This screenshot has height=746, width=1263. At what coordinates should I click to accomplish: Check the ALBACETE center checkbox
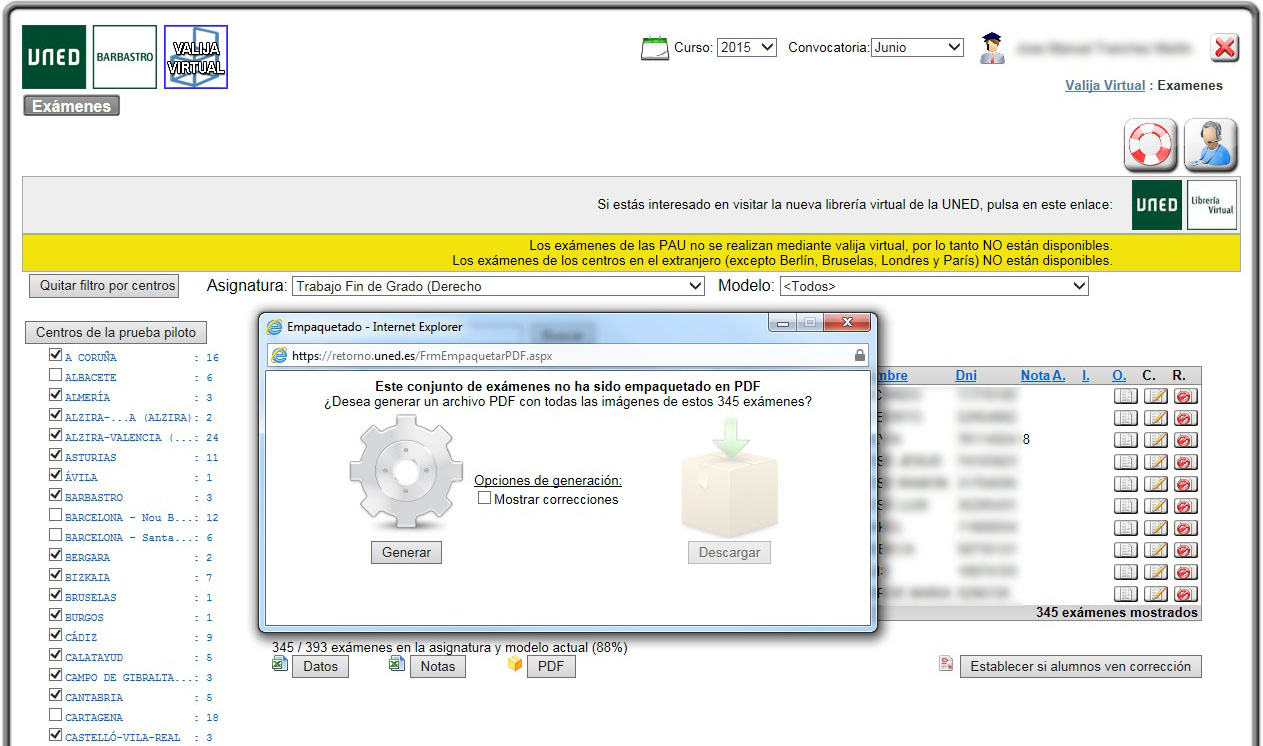(56, 375)
